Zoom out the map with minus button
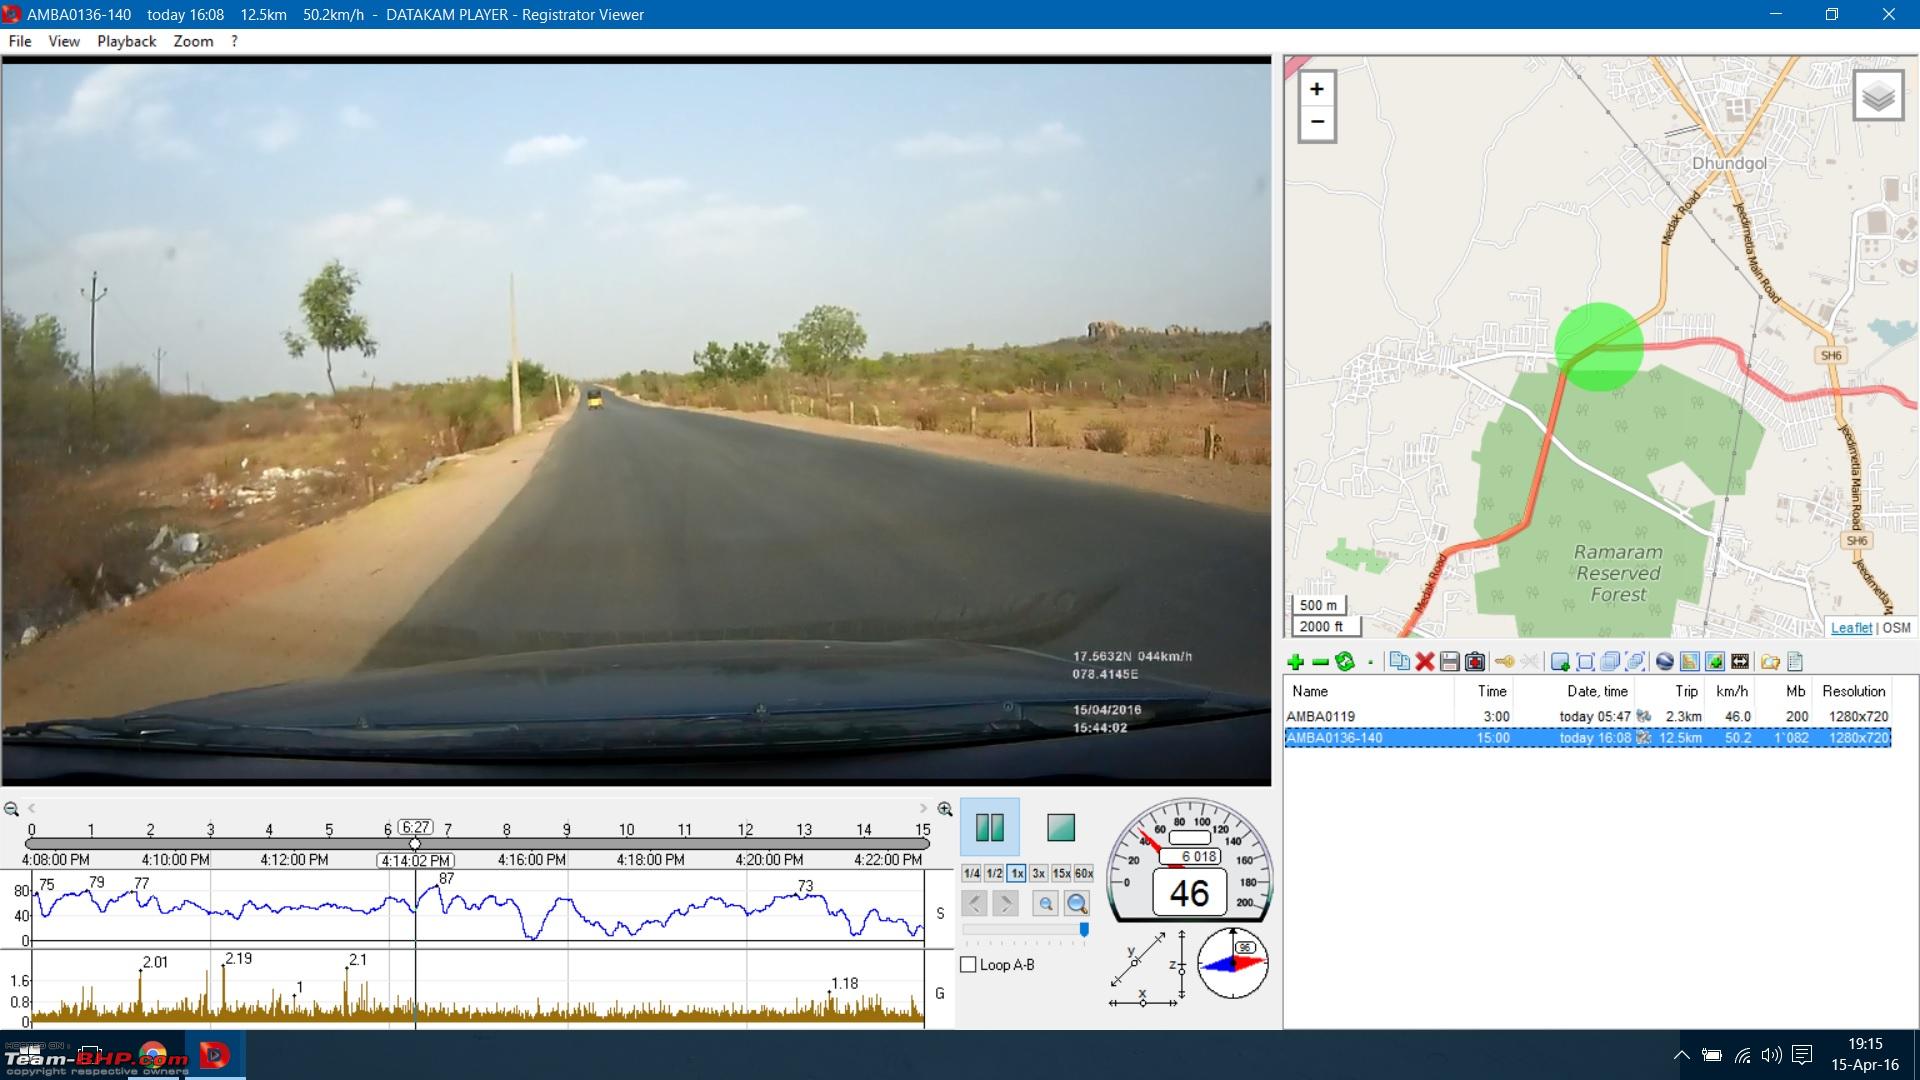This screenshot has width=1920, height=1080. [x=1317, y=123]
